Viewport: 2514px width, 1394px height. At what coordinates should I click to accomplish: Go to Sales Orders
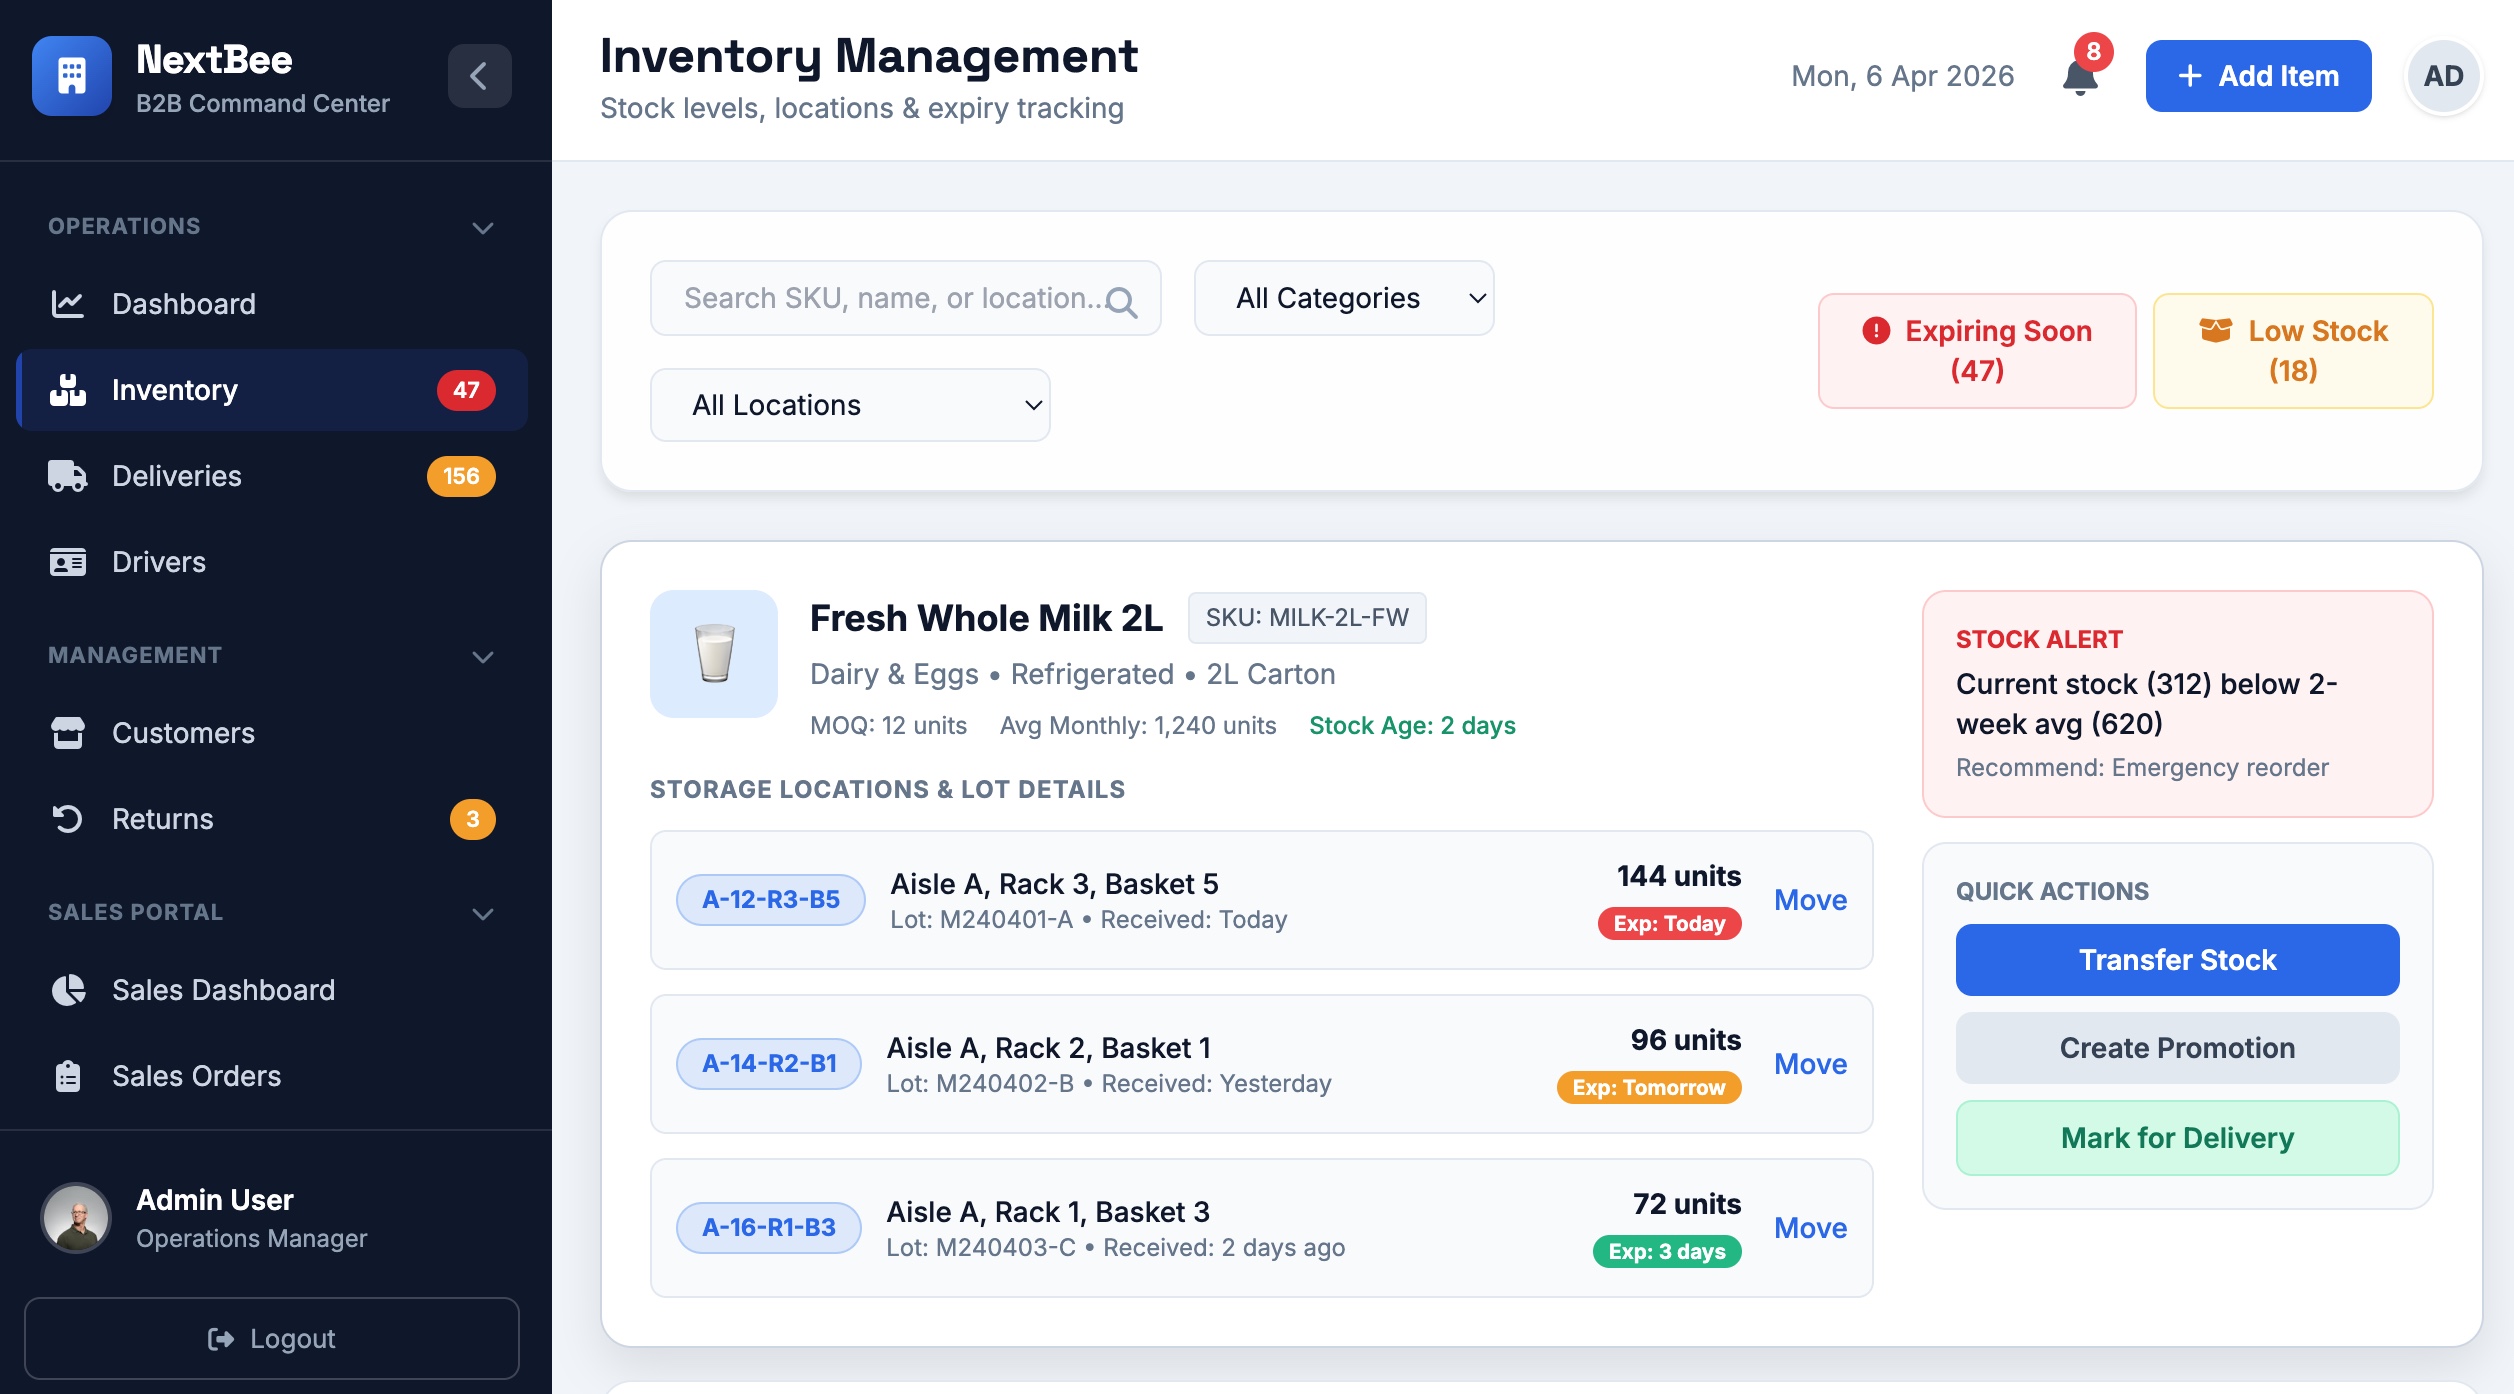[x=196, y=1076]
